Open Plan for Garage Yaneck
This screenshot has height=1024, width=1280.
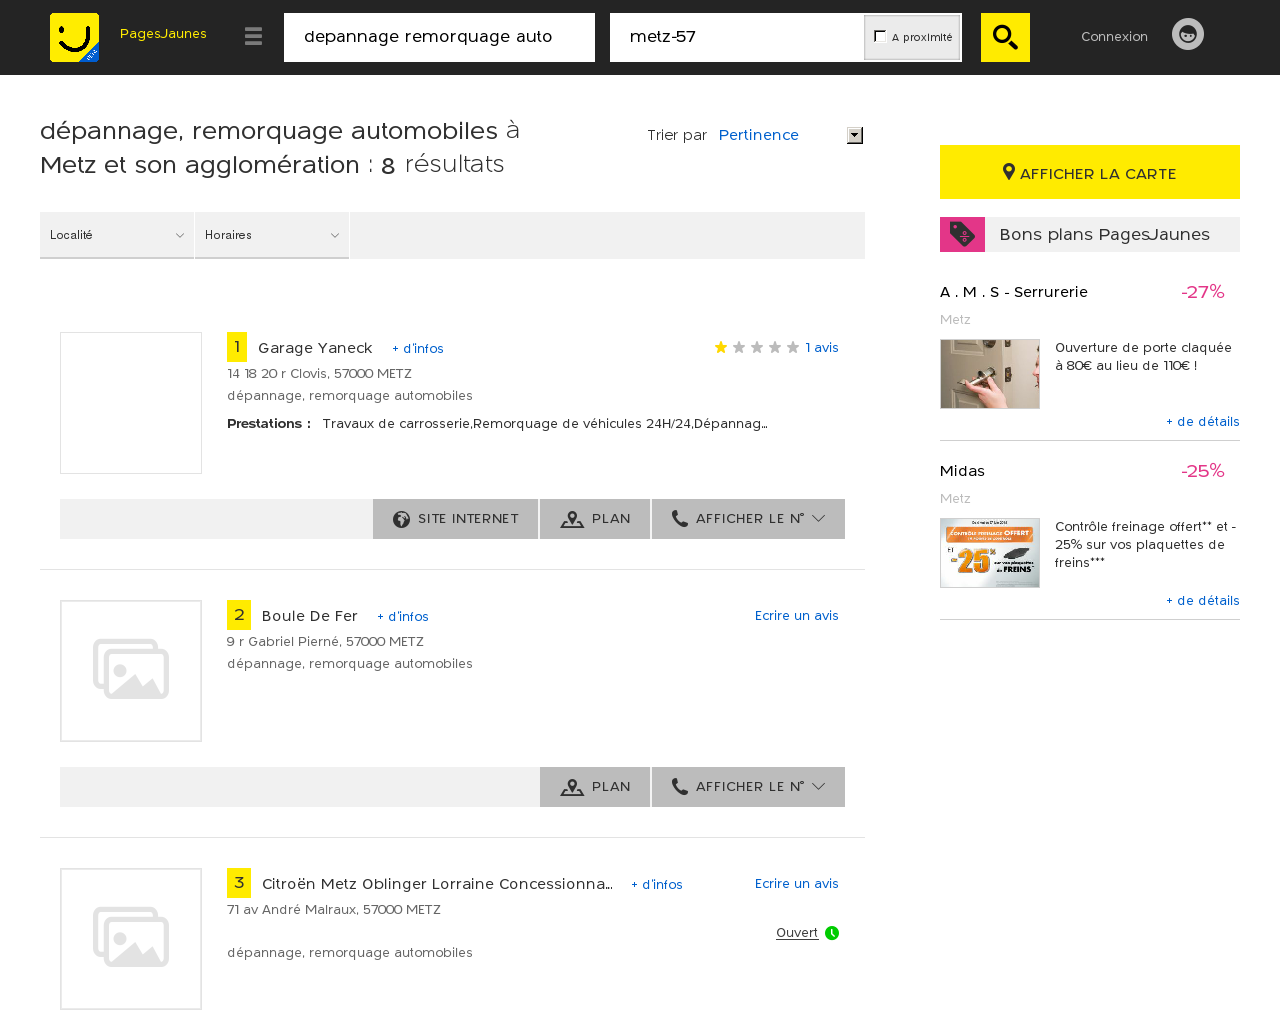595,519
